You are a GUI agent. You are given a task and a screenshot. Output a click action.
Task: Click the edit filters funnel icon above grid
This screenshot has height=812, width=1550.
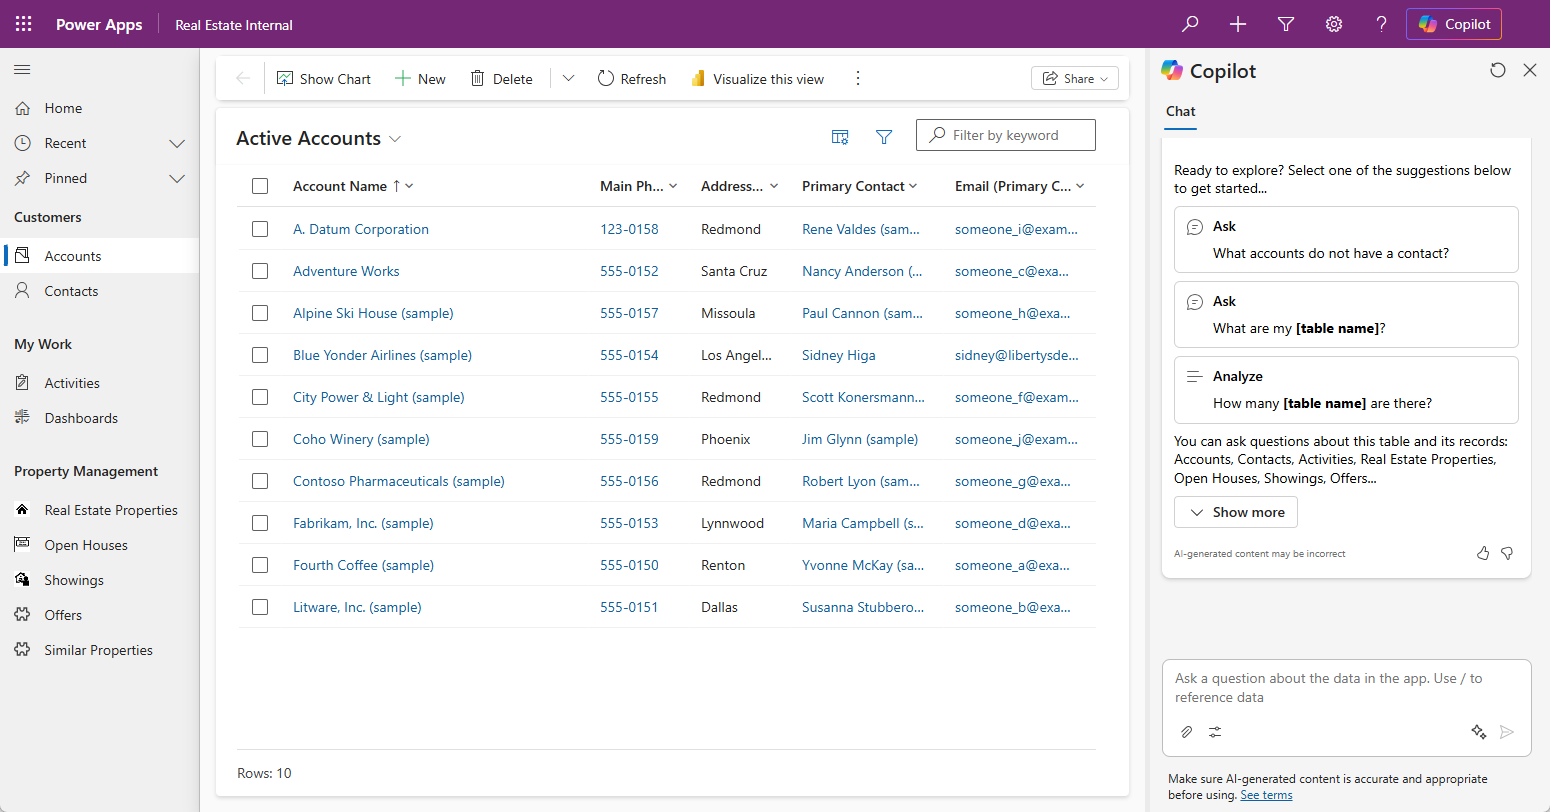(x=884, y=137)
